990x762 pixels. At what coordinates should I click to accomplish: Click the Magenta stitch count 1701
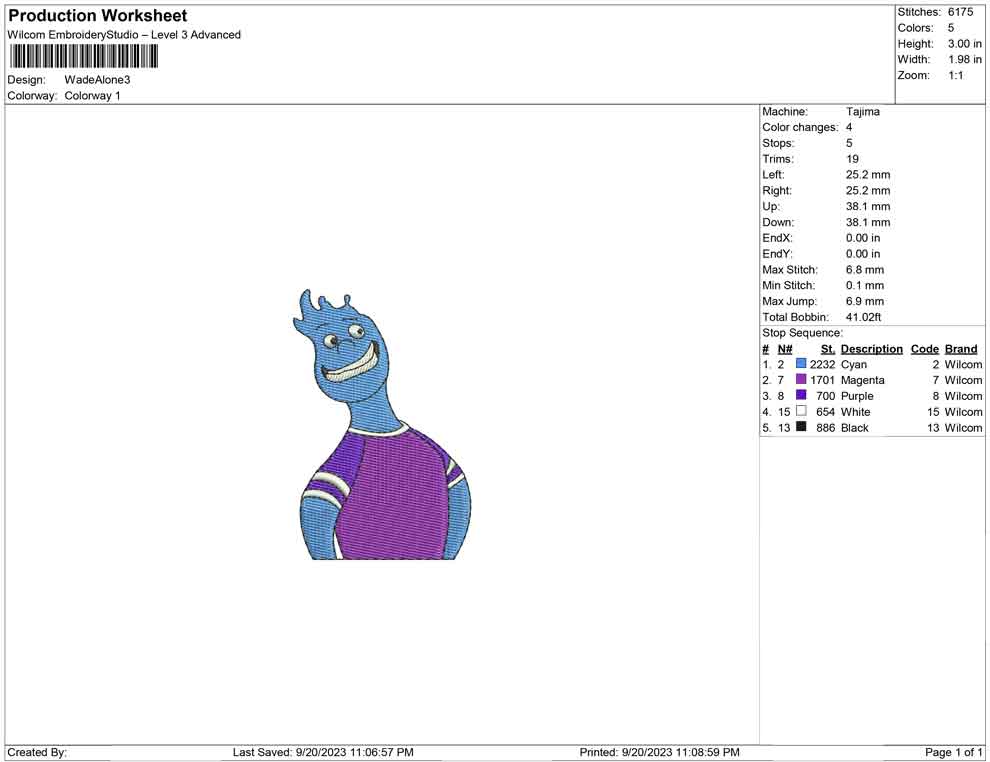pyautogui.click(x=823, y=380)
